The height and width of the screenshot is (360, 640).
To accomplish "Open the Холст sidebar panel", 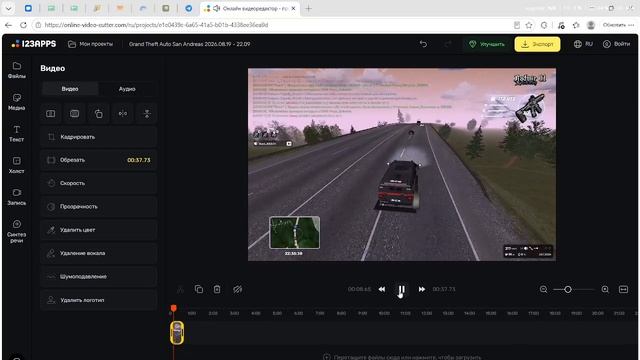I will [17, 165].
